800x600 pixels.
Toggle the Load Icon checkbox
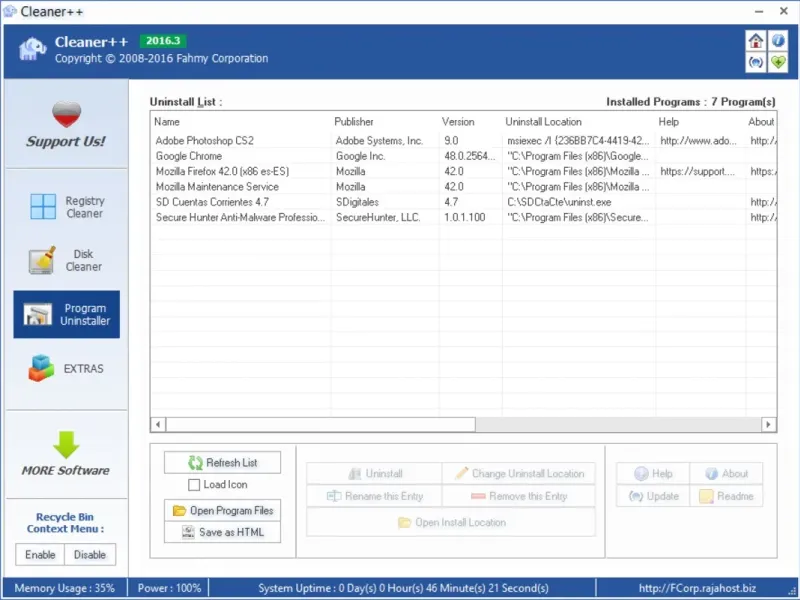194,485
